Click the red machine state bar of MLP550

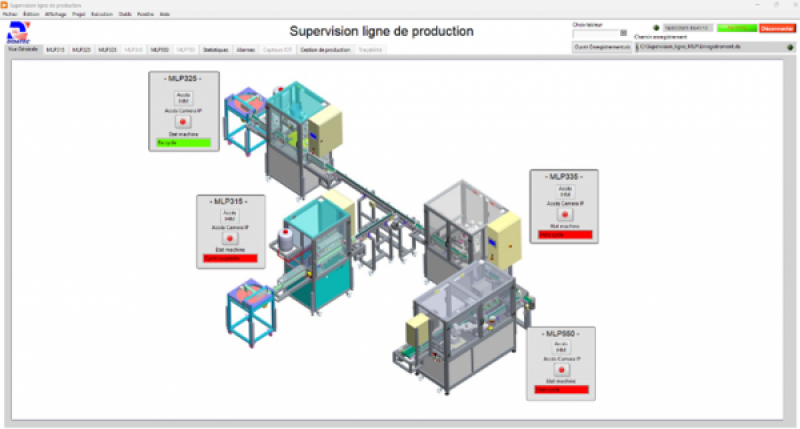(x=562, y=390)
